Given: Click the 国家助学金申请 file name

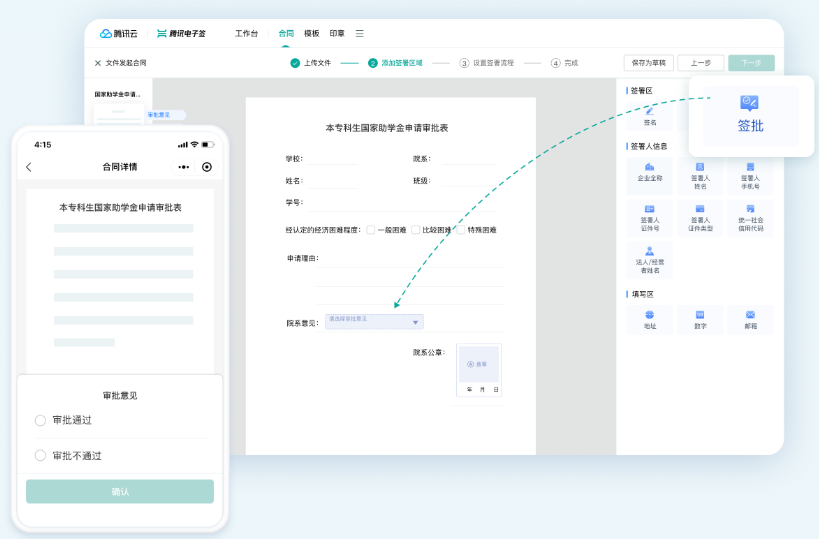Looking at the screenshot, I should pos(118,95).
